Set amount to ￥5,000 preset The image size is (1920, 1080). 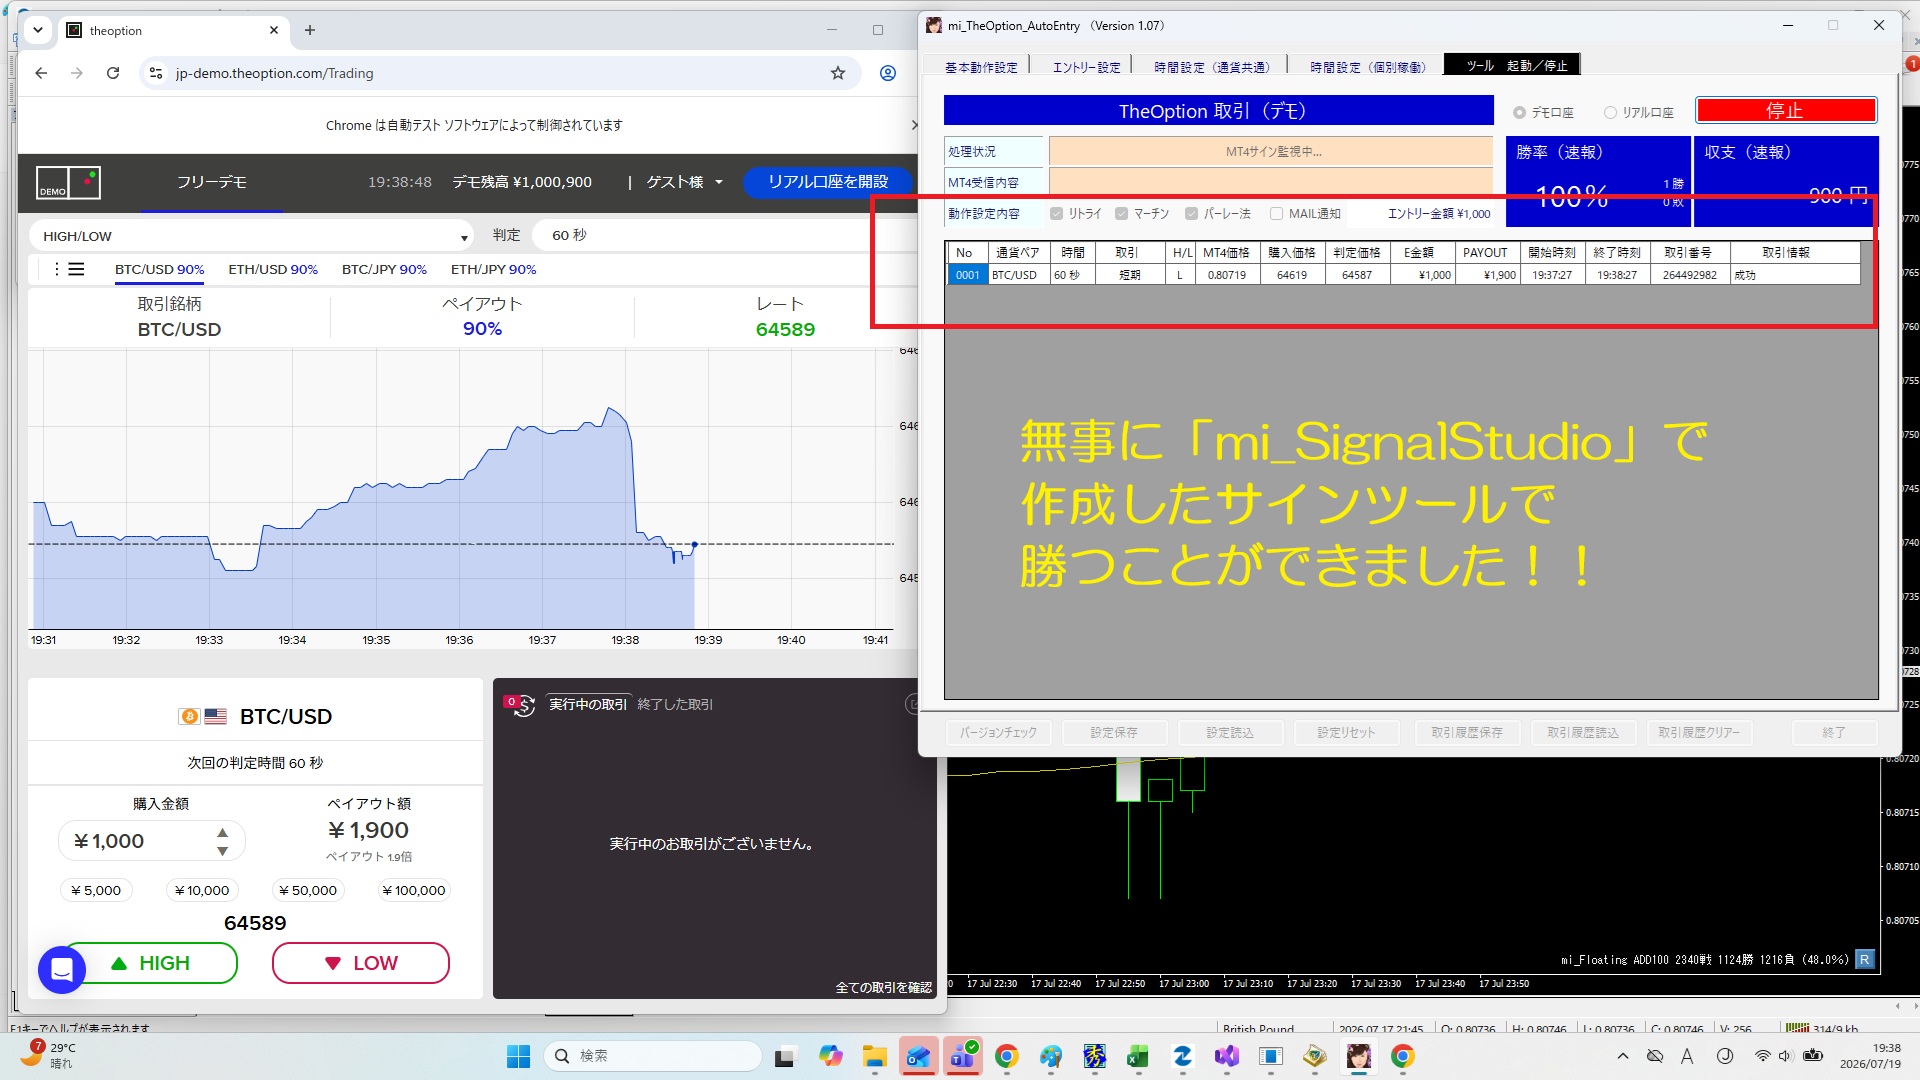(96, 890)
